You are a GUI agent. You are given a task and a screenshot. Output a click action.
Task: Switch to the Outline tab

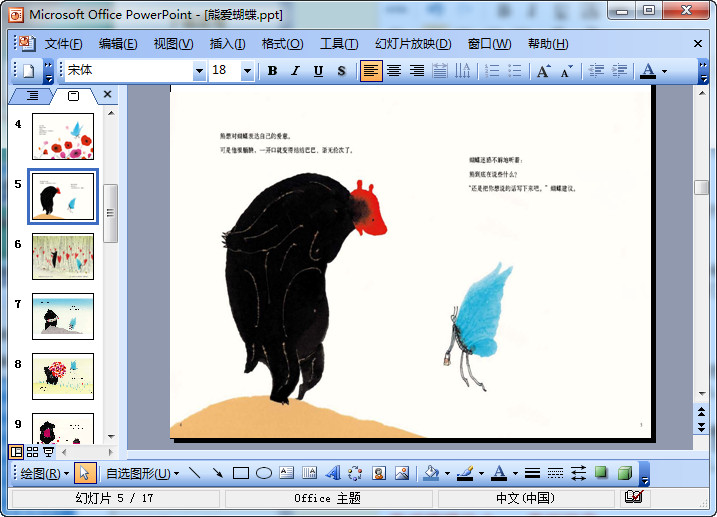[x=32, y=96]
